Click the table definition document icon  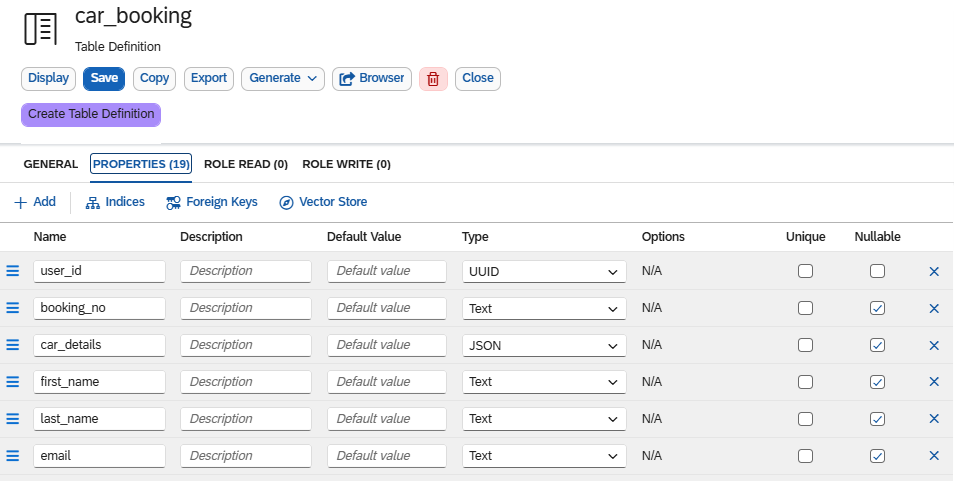click(x=41, y=29)
